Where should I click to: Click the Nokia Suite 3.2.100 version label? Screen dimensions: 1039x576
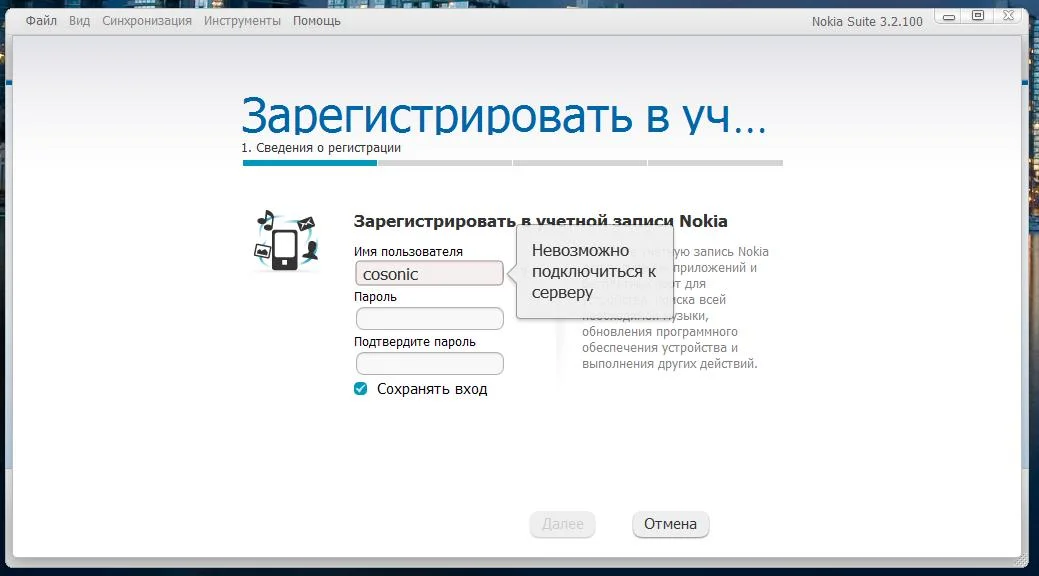[867, 21]
